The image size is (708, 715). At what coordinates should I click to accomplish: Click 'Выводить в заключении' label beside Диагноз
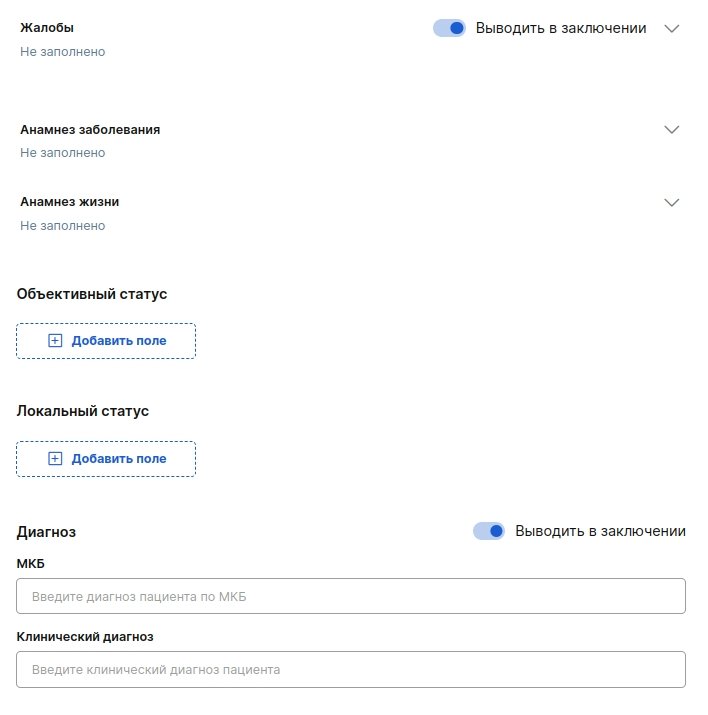coord(600,531)
